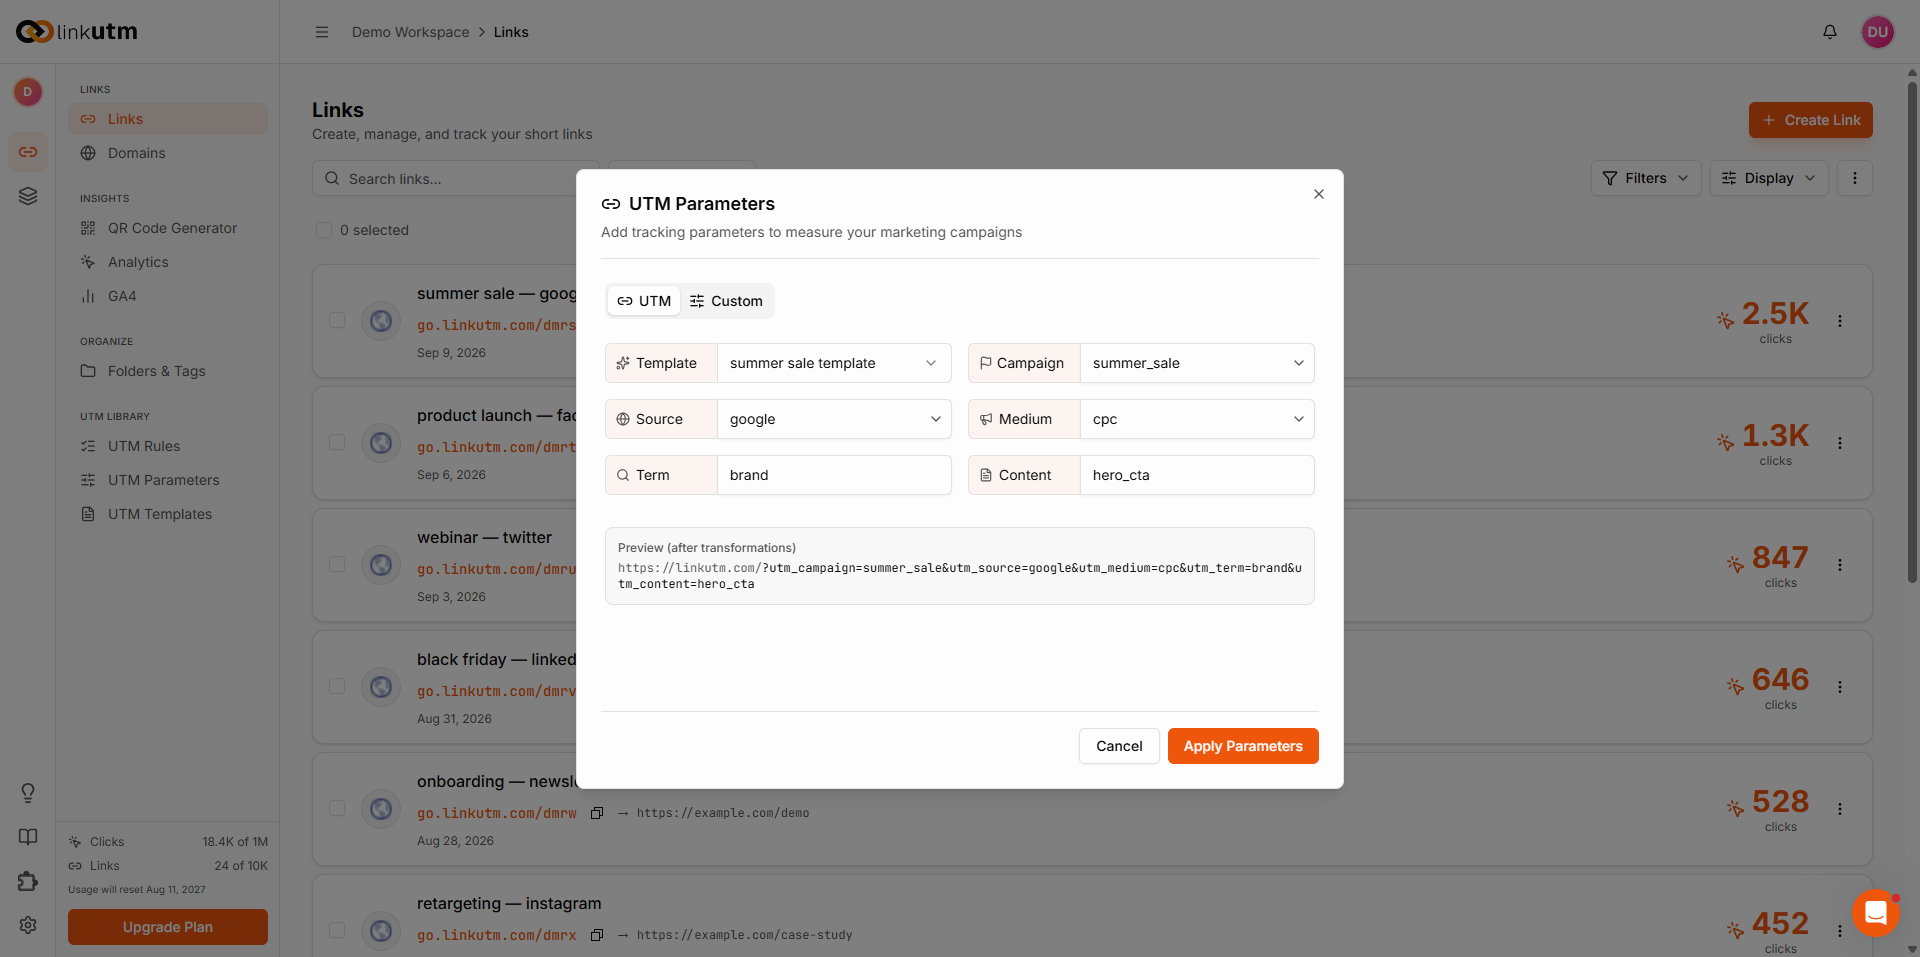Open the page overflow menu beside Display

[x=1855, y=178]
